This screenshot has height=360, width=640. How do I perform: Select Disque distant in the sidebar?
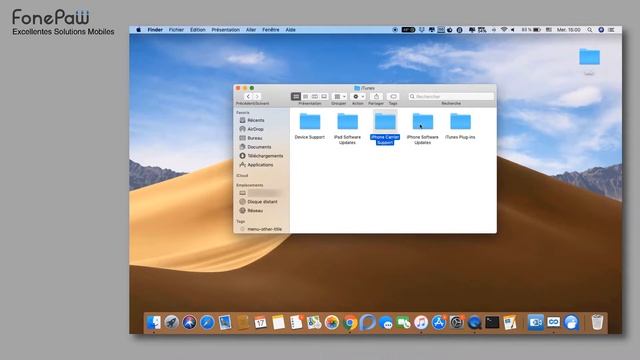pos(261,202)
